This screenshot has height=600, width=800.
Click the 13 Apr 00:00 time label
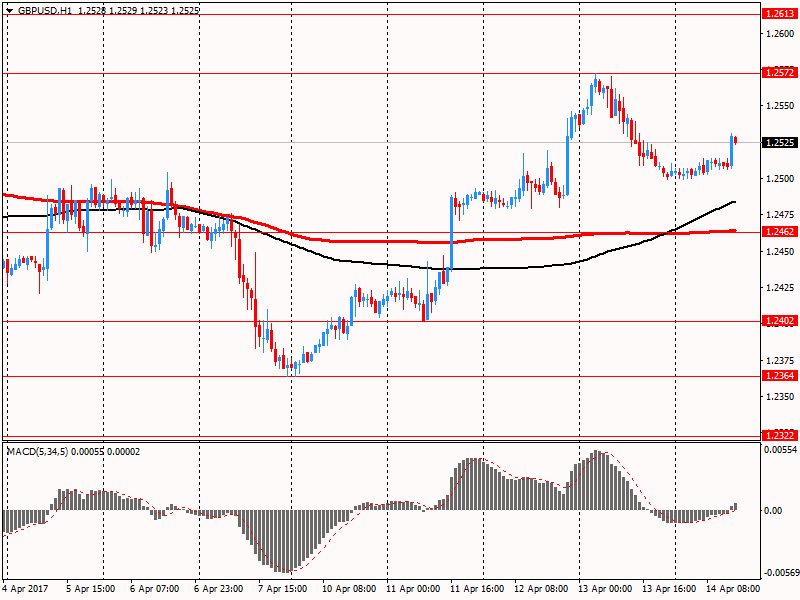coord(605,589)
